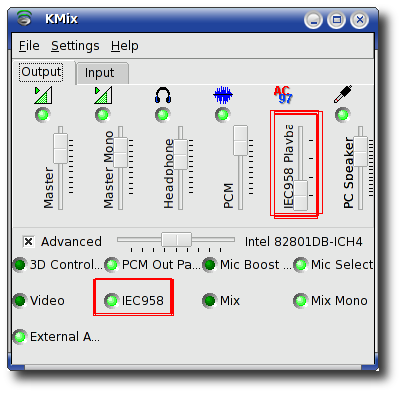Switch to the Output tab

coord(41,72)
